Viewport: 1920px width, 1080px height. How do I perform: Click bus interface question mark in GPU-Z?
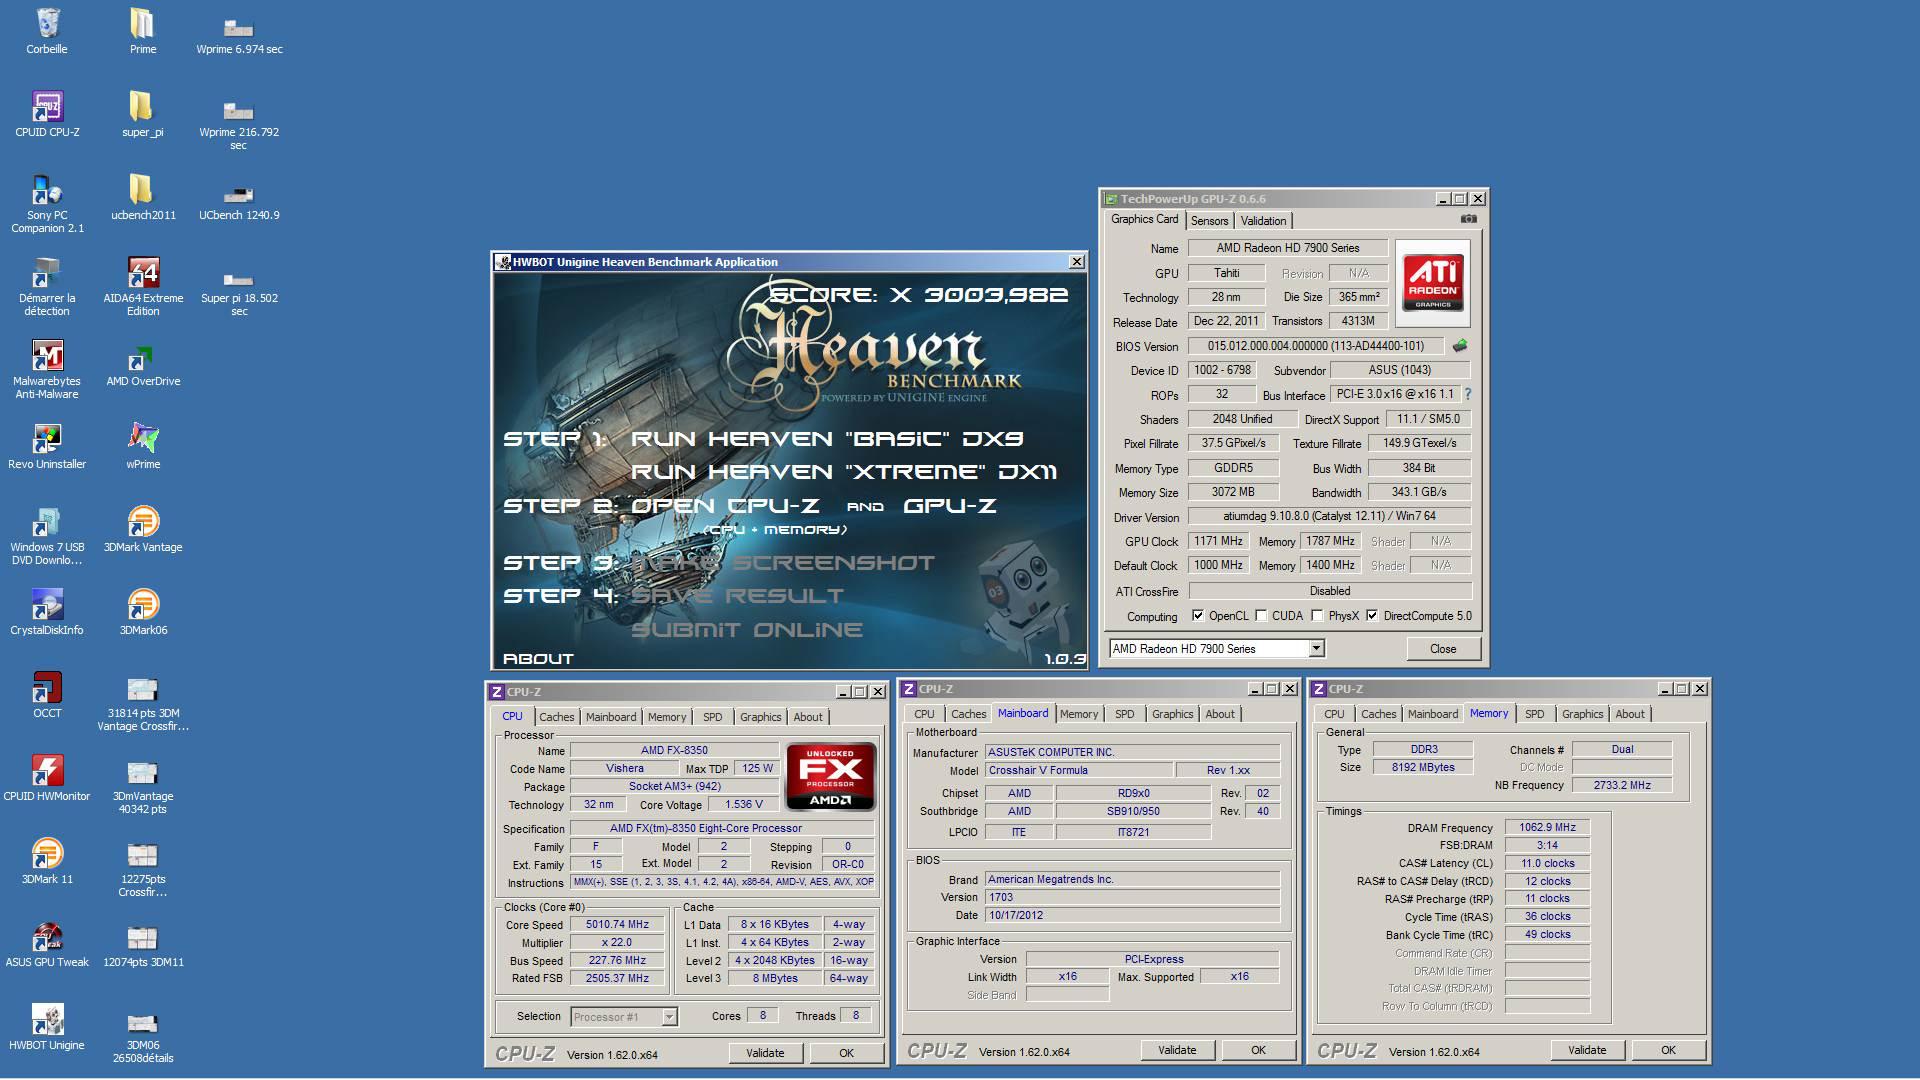(x=1468, y=394)
